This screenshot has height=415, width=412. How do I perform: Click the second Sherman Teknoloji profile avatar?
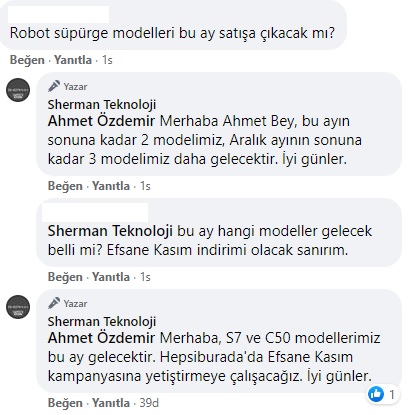click(18, 307)
